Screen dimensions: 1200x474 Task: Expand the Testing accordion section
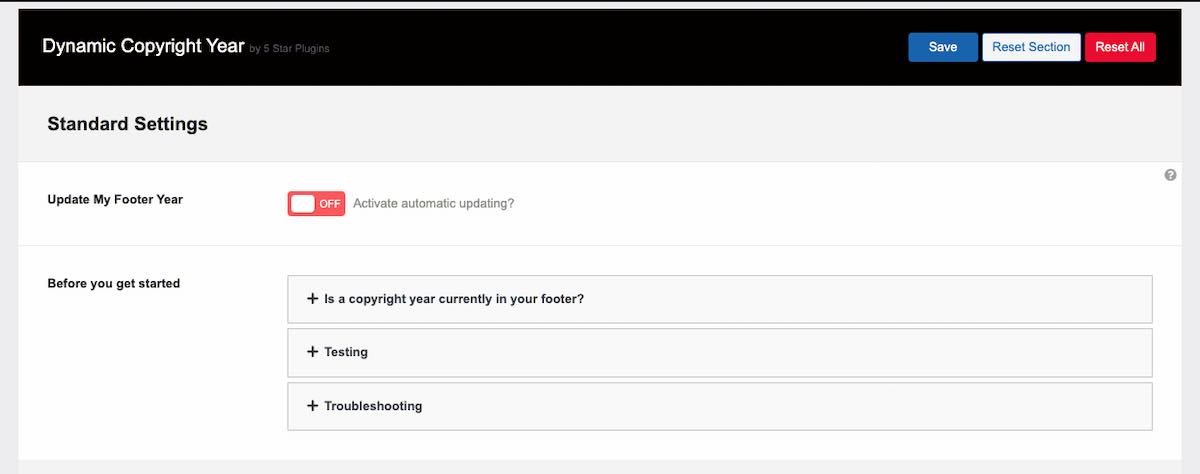pyautogui.click(x=346, y=353)
